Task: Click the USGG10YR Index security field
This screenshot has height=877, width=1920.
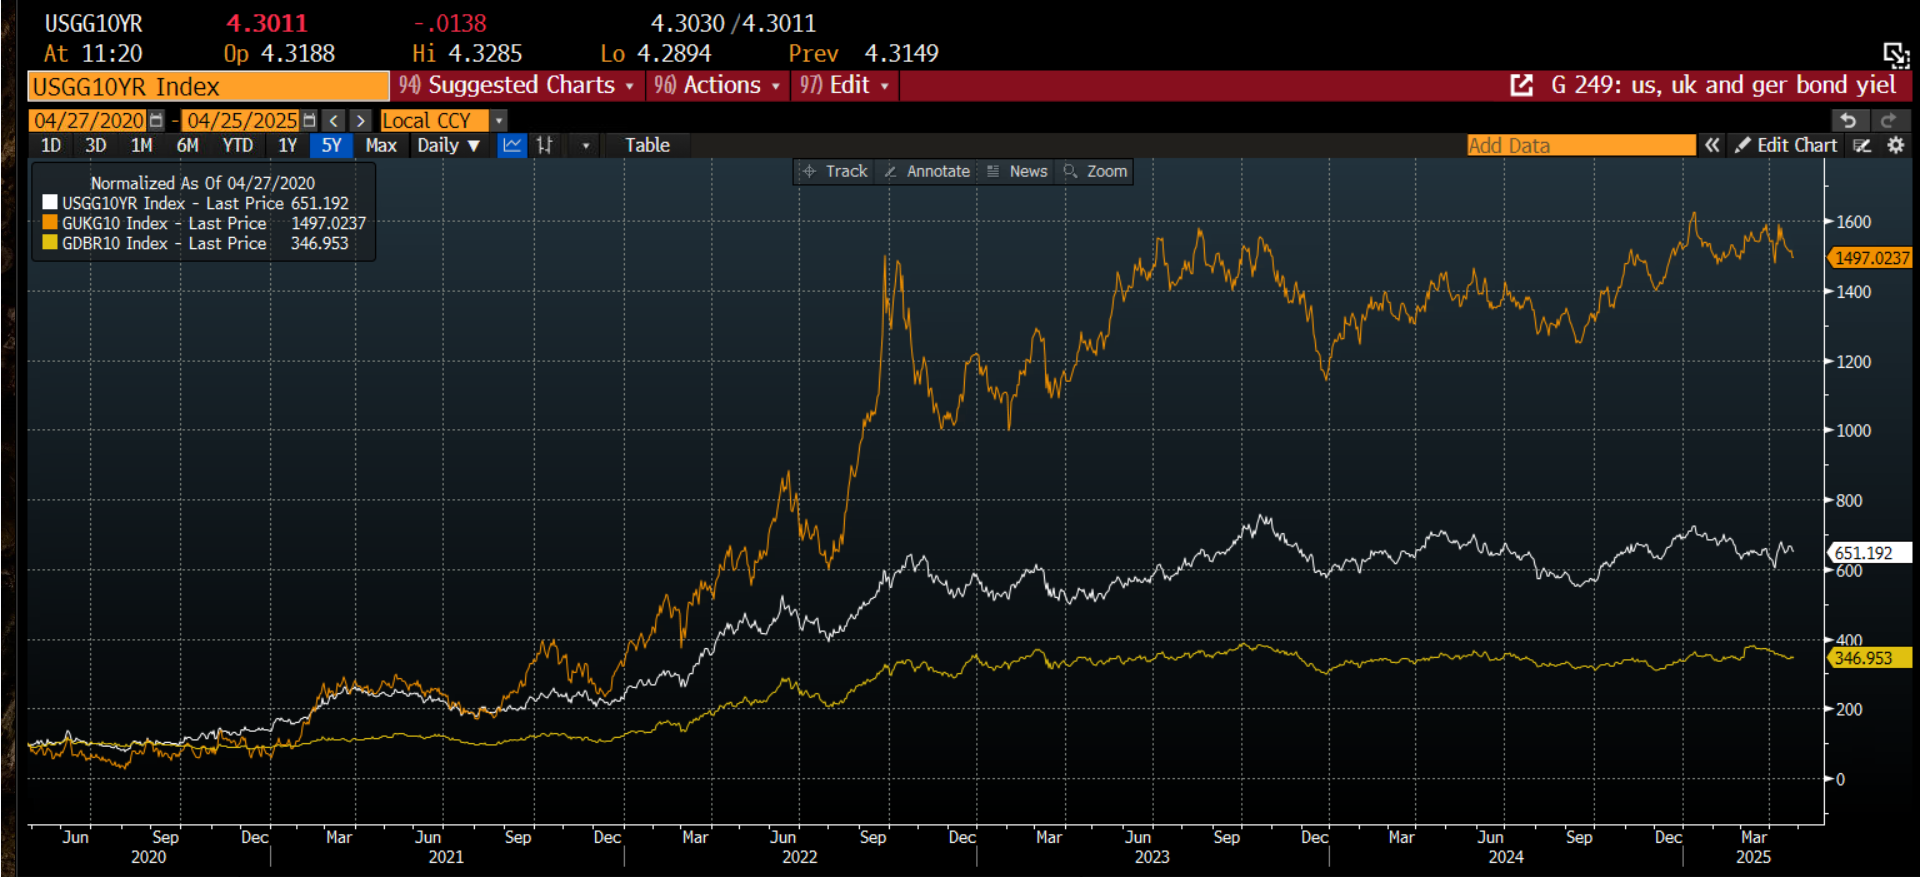Action: (x=209, y=87)
